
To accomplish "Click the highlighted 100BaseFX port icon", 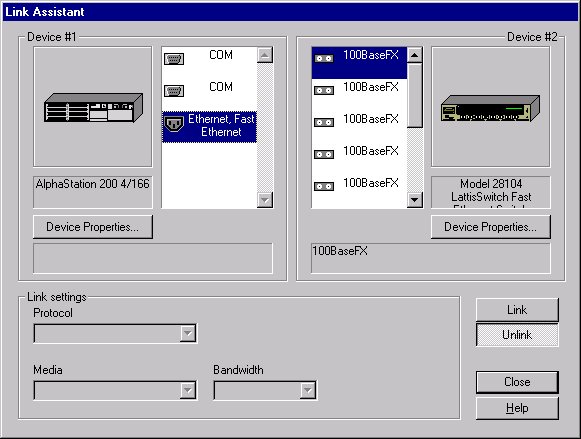I will [324, 59].
